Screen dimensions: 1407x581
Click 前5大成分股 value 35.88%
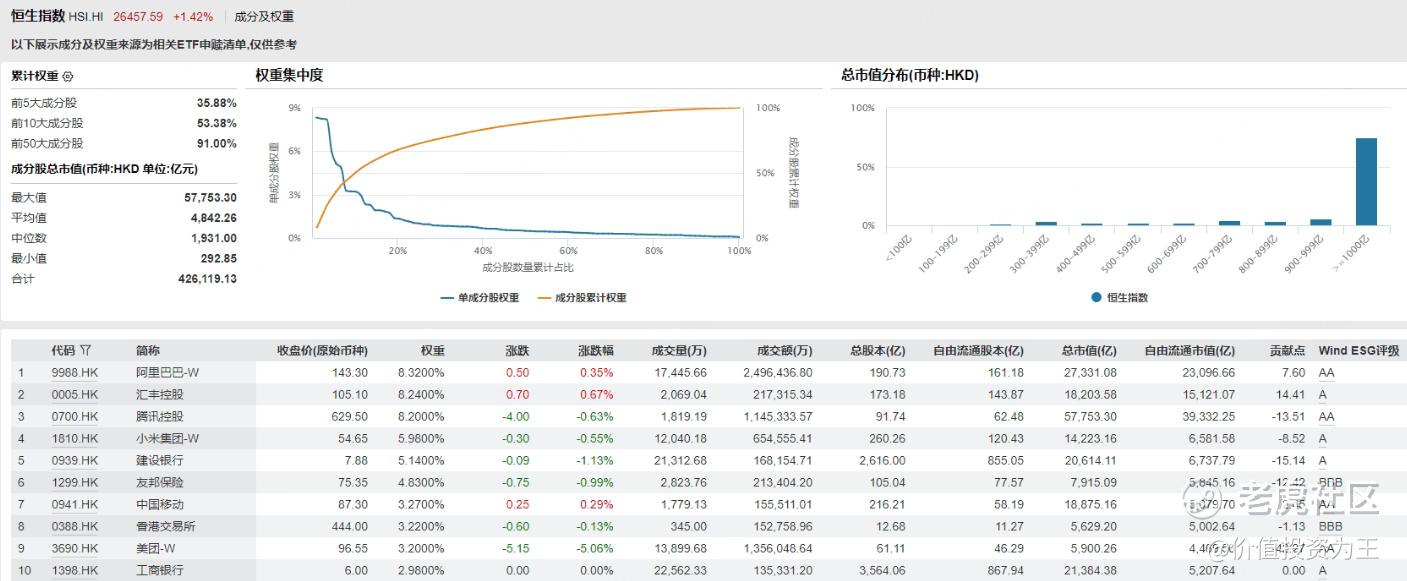click(x=217, y=103)
